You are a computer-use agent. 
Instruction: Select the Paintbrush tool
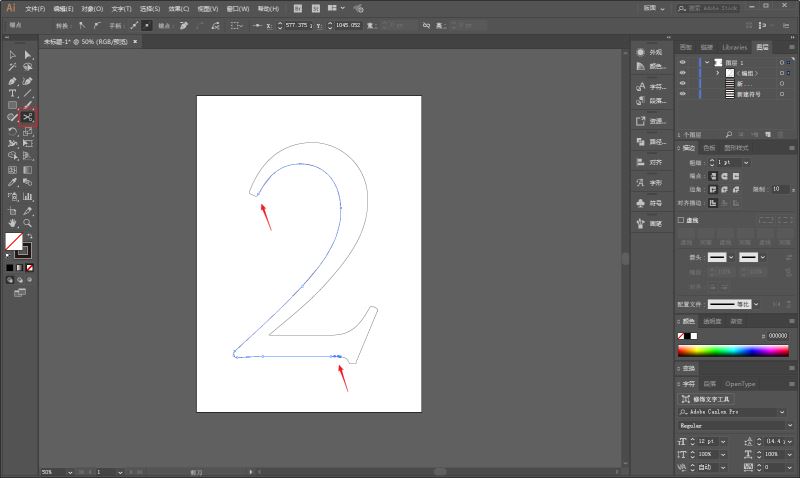click(x=28, y=105)
